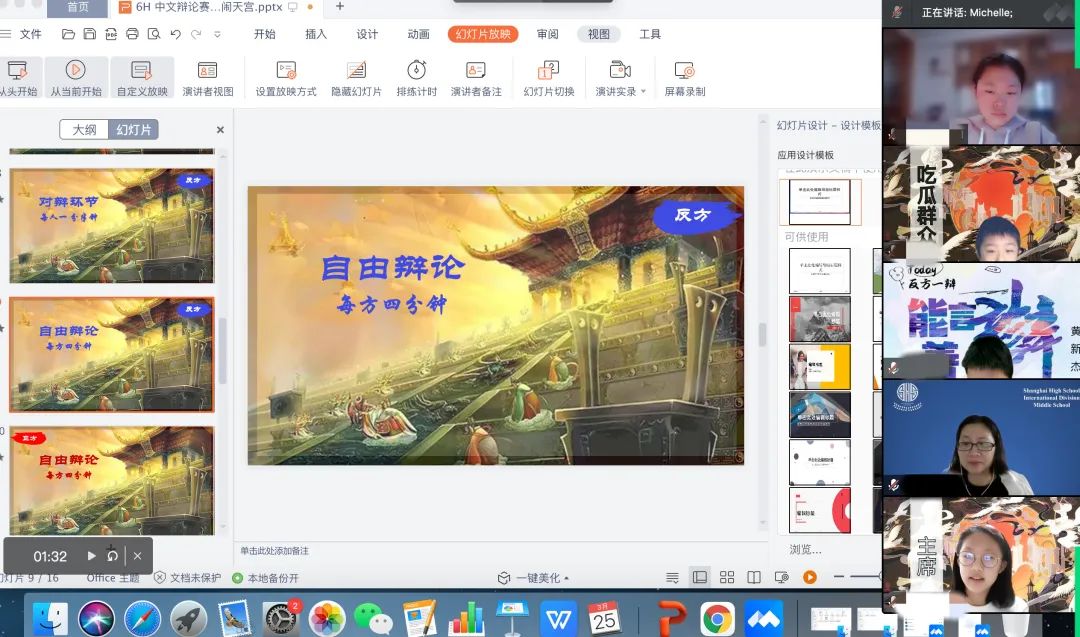Open WeChat from the dock
The image size is (1080, 637).
[x=372, y=618]
